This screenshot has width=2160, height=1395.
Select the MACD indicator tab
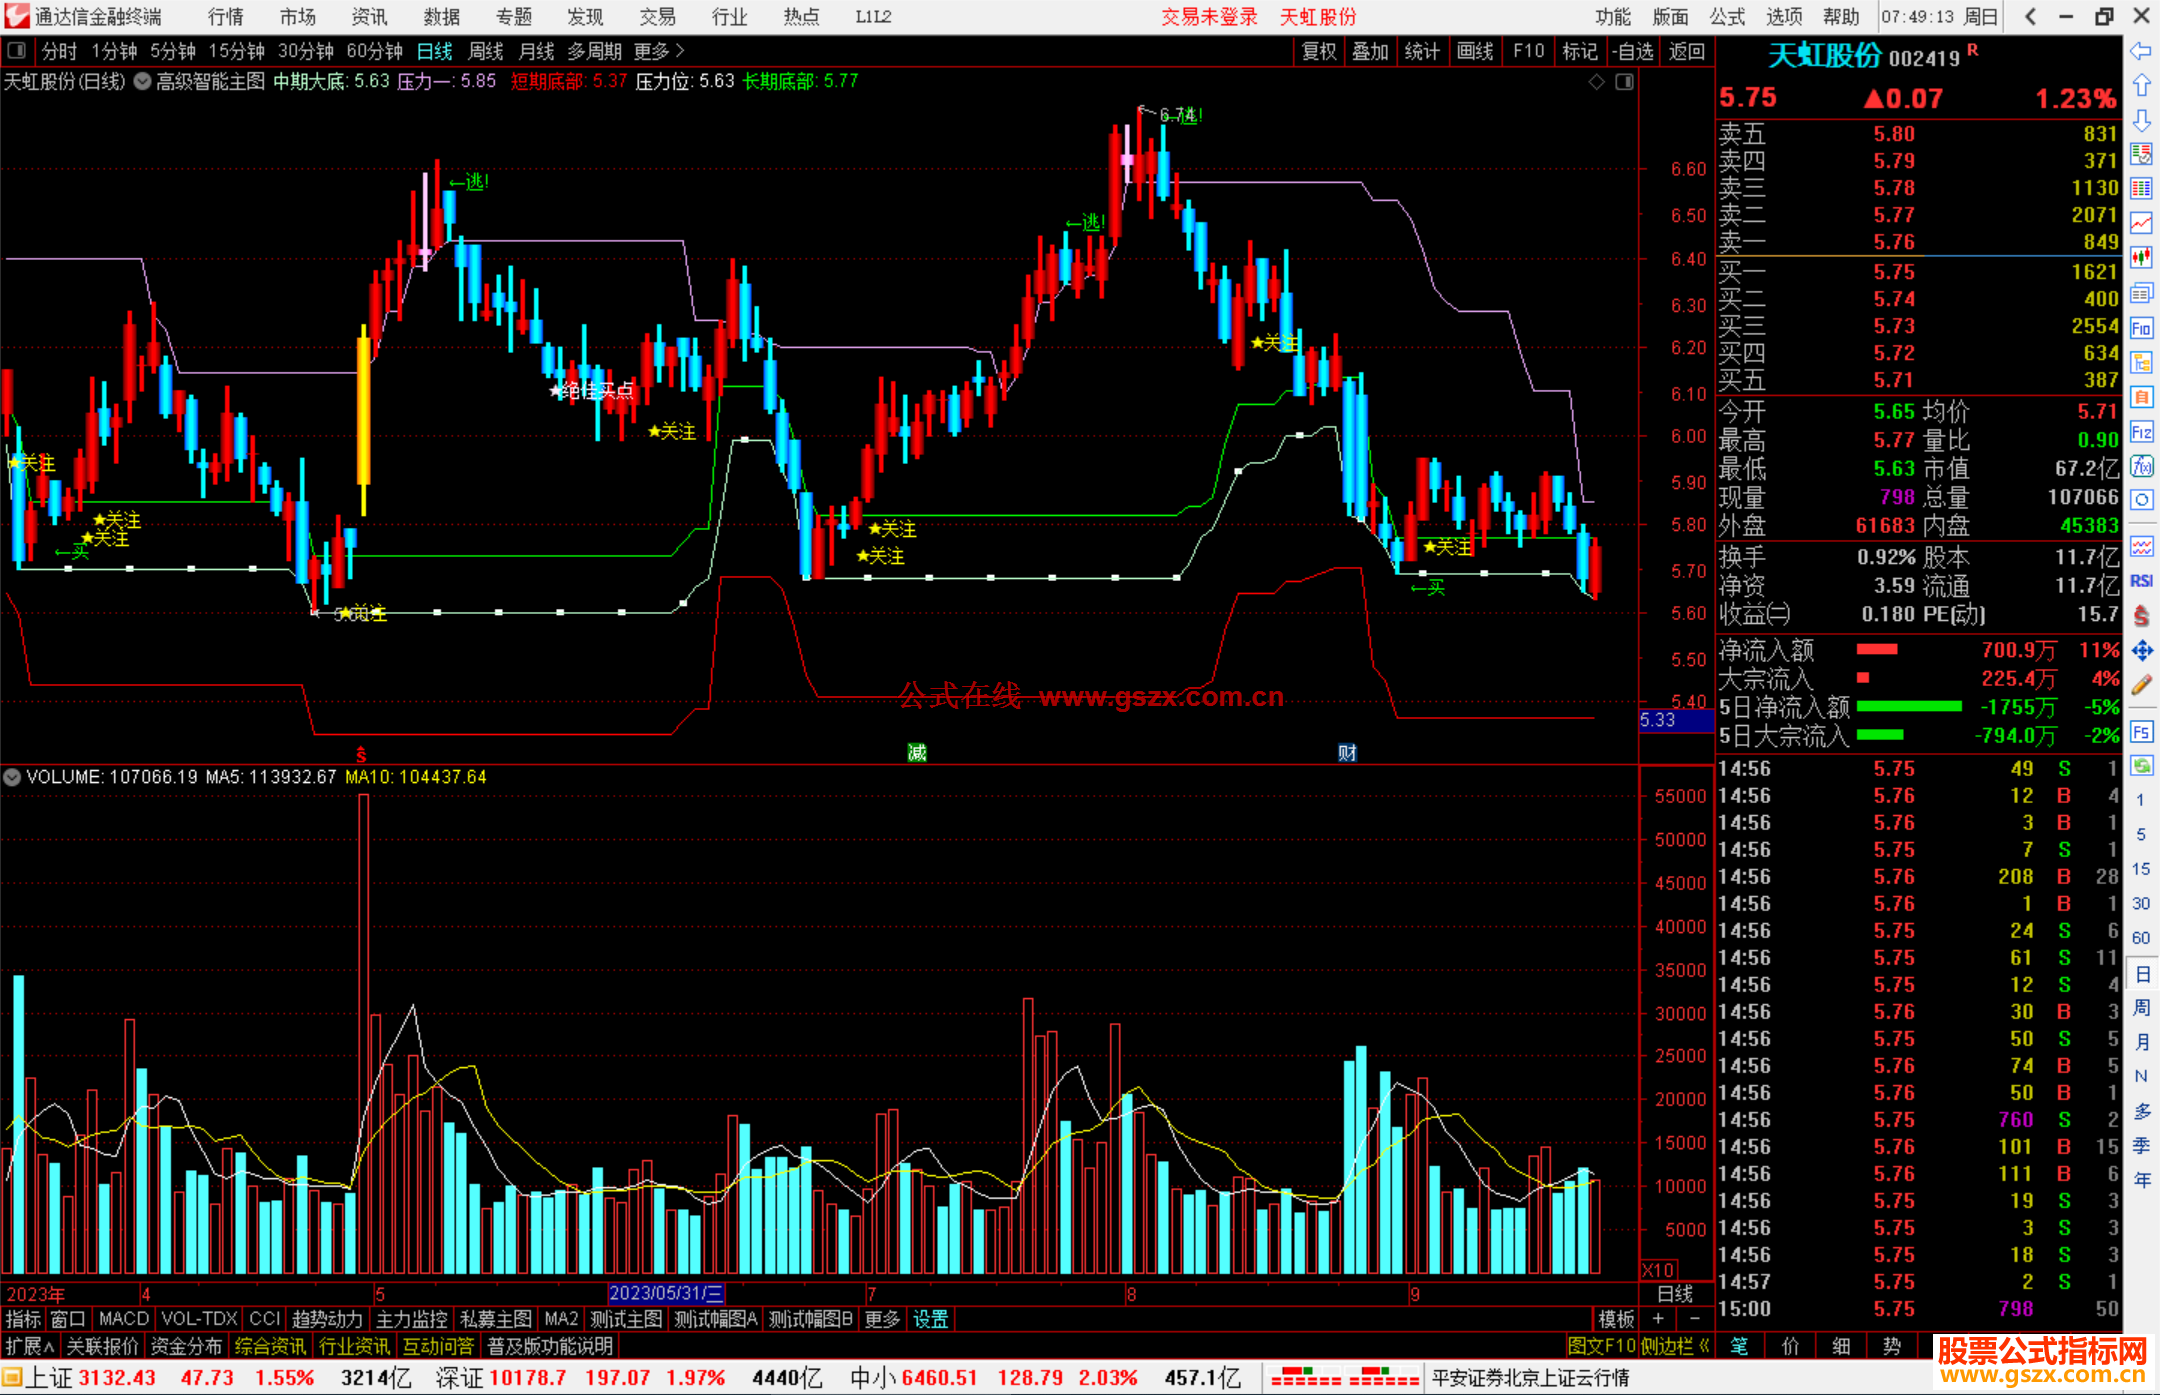[124, 1319]
